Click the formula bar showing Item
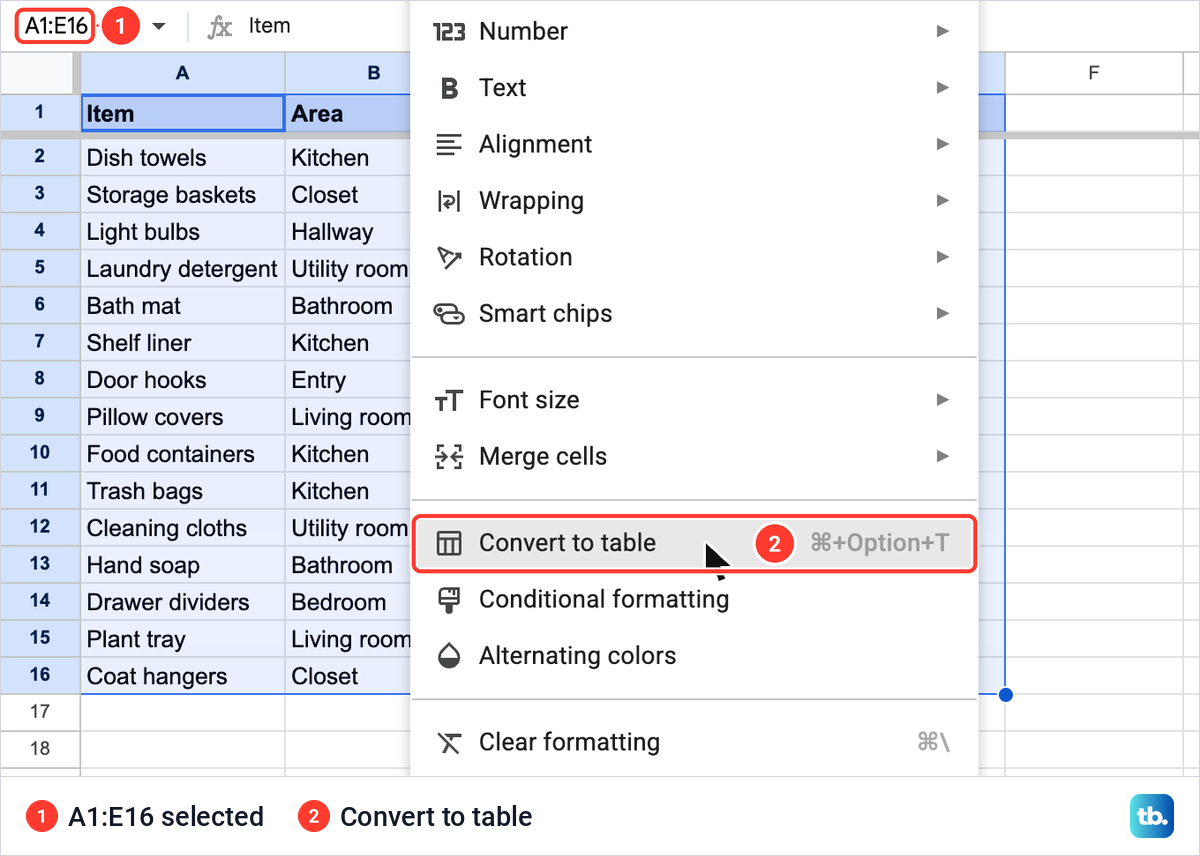Screen dimensions: 1200x856 (x=269, y=26)
